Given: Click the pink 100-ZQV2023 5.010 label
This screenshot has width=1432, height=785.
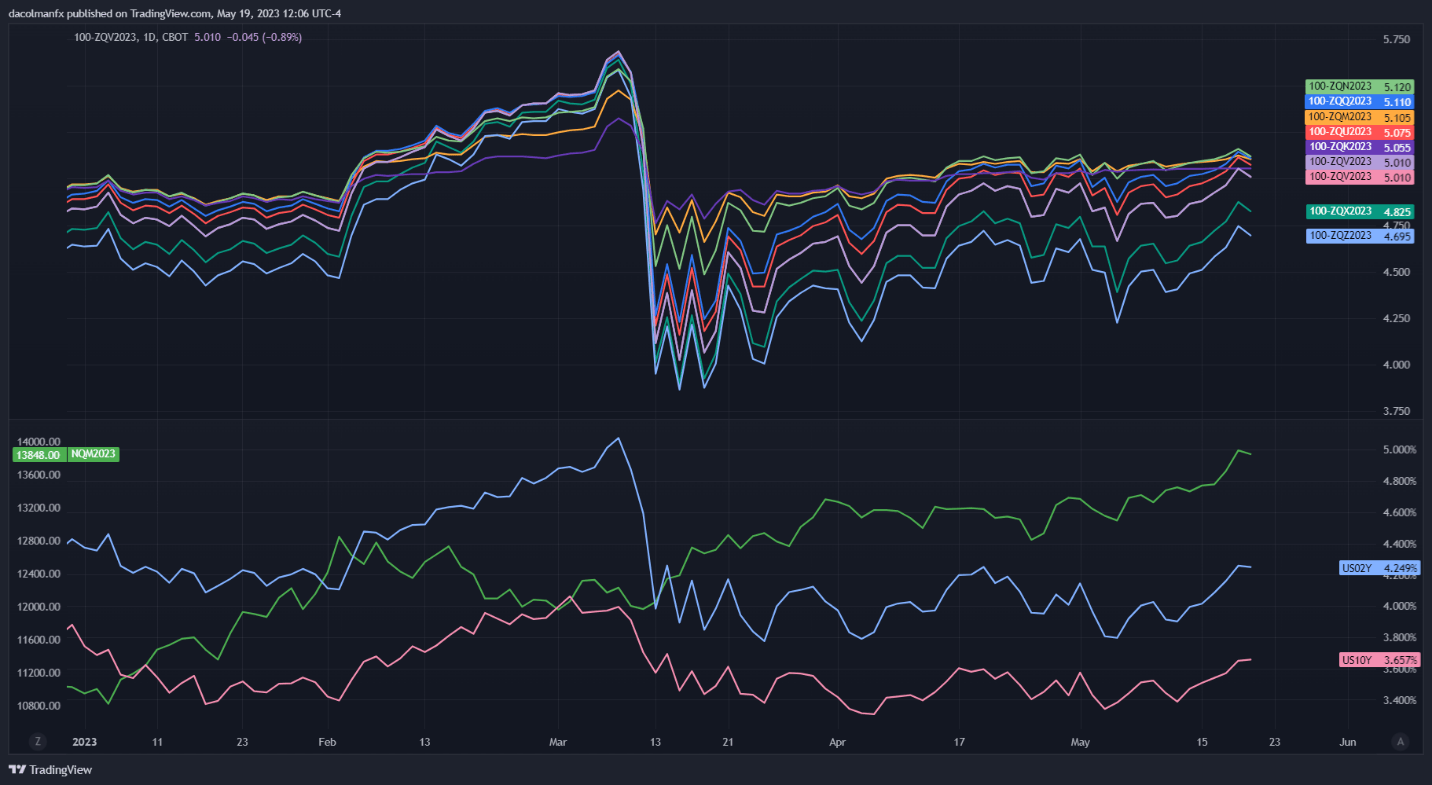Looking at the screenshot, I should click(x=1359, y=177).
